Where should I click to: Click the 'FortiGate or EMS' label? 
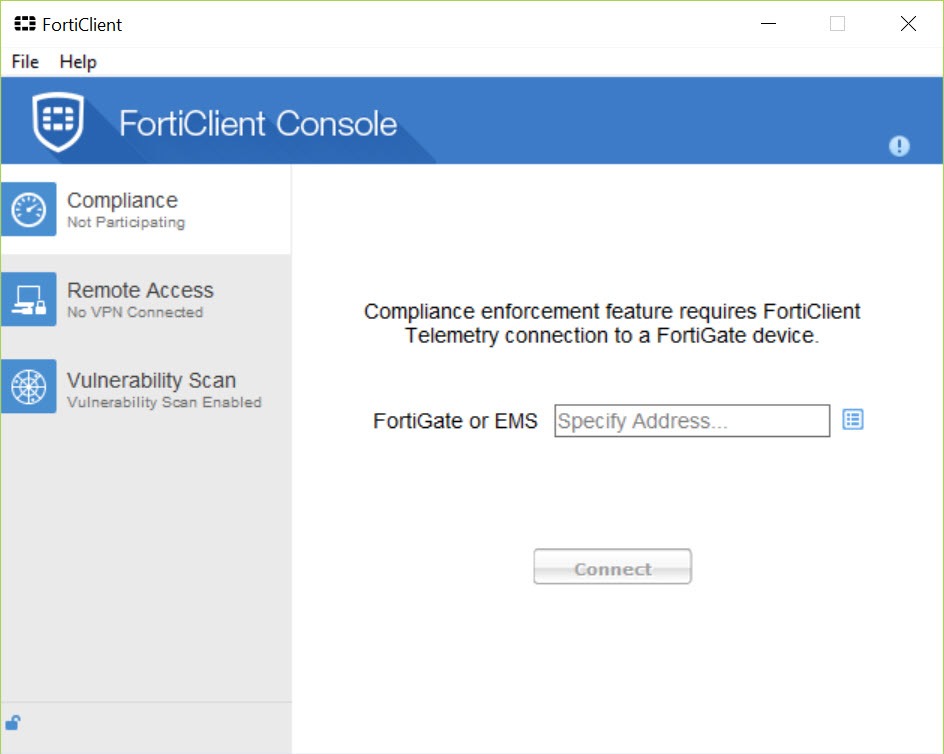455,421
